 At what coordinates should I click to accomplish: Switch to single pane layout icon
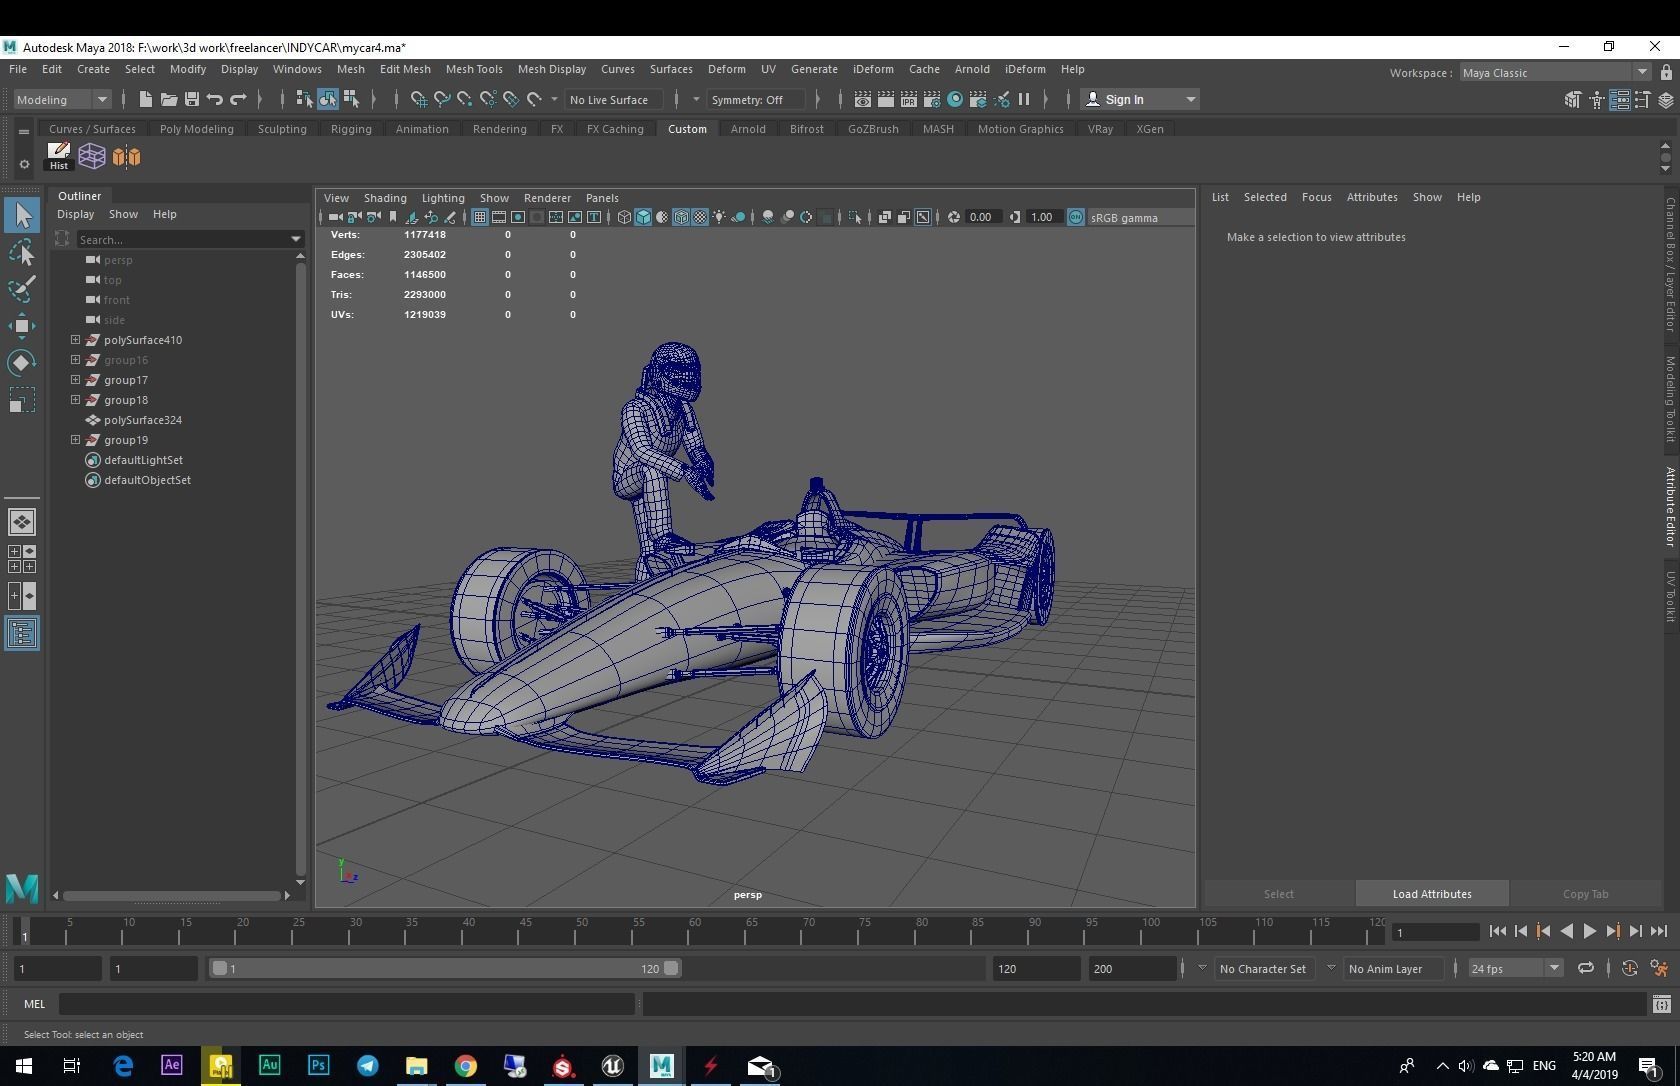(22, 522)
